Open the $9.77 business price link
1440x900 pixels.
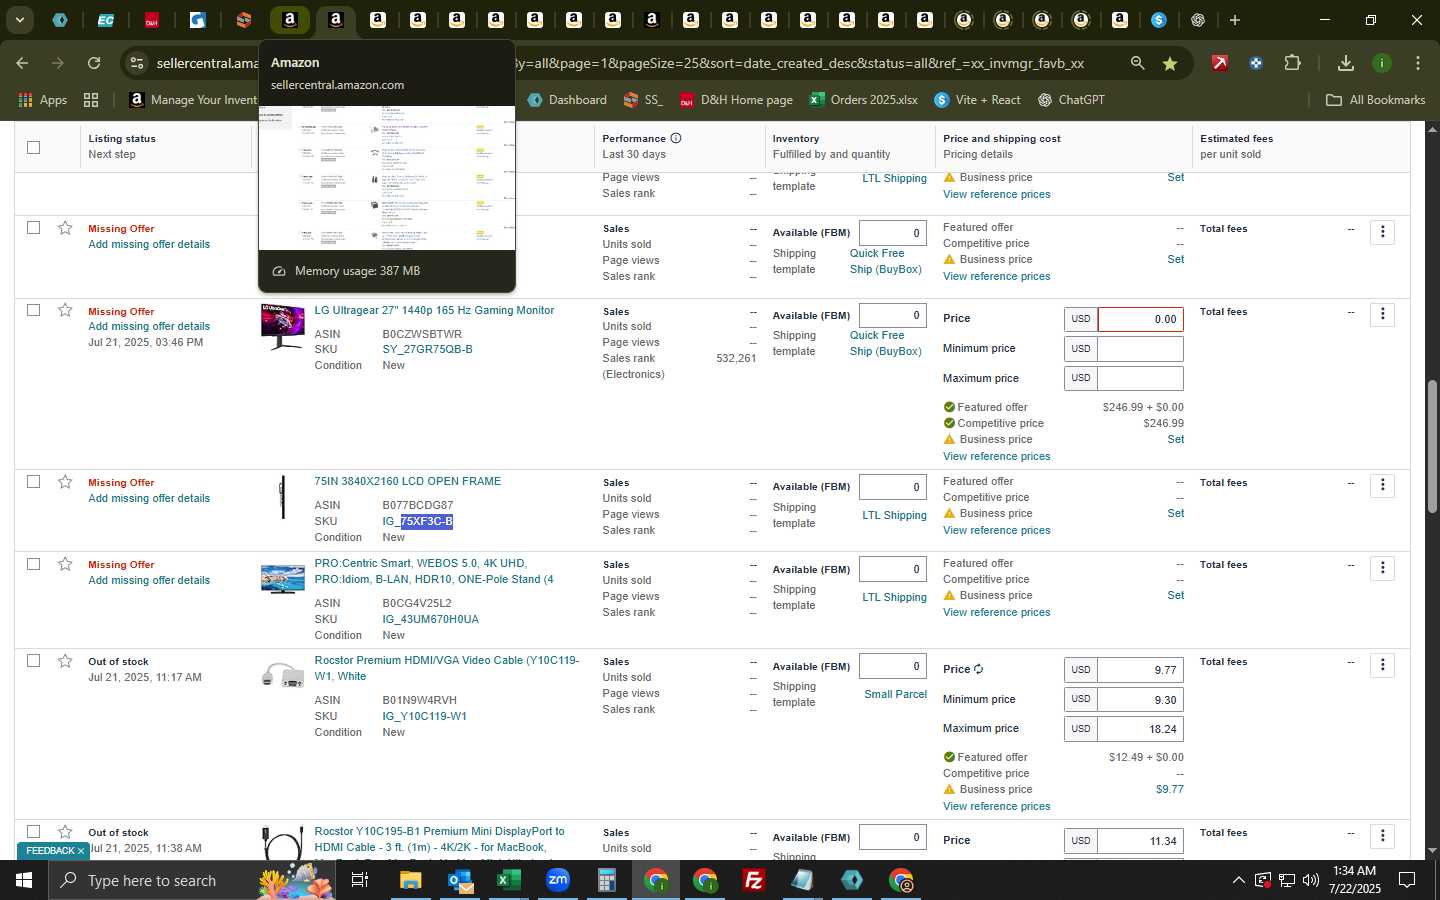click(x=1169, y=789)
